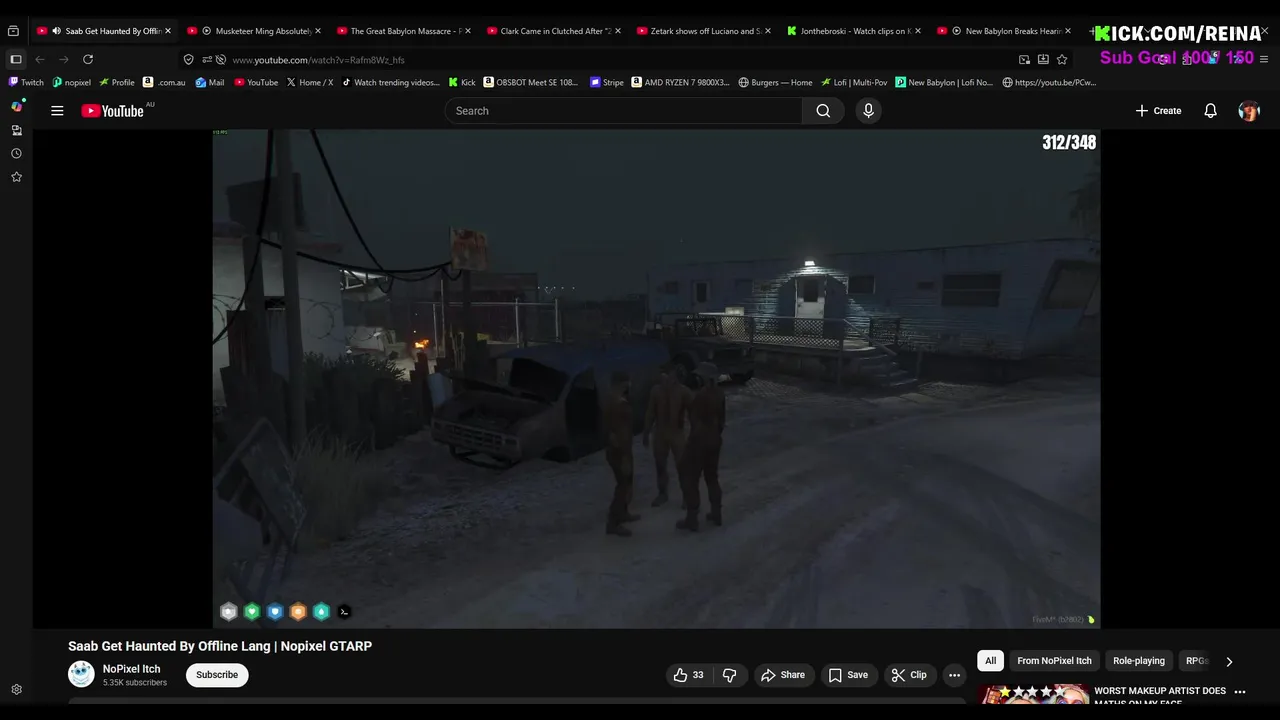Open nopixel bookmark
Screen dimensions: 1280x720
tap(72, 83)
